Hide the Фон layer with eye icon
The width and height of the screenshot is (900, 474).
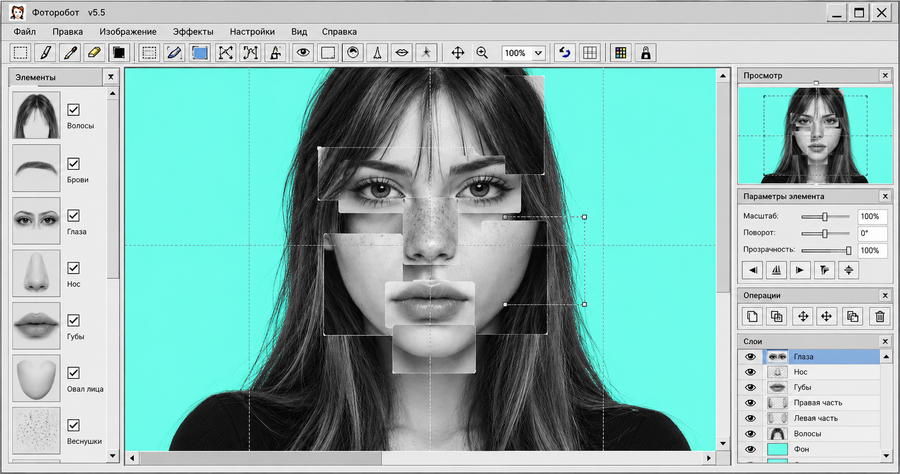(750, 449)
